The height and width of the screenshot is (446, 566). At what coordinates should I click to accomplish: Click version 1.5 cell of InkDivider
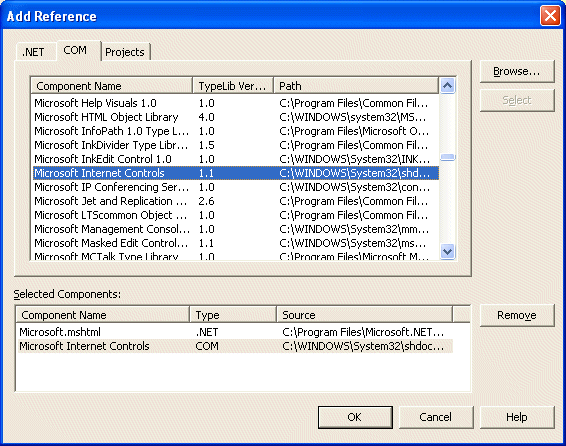[x=206, y=145]
